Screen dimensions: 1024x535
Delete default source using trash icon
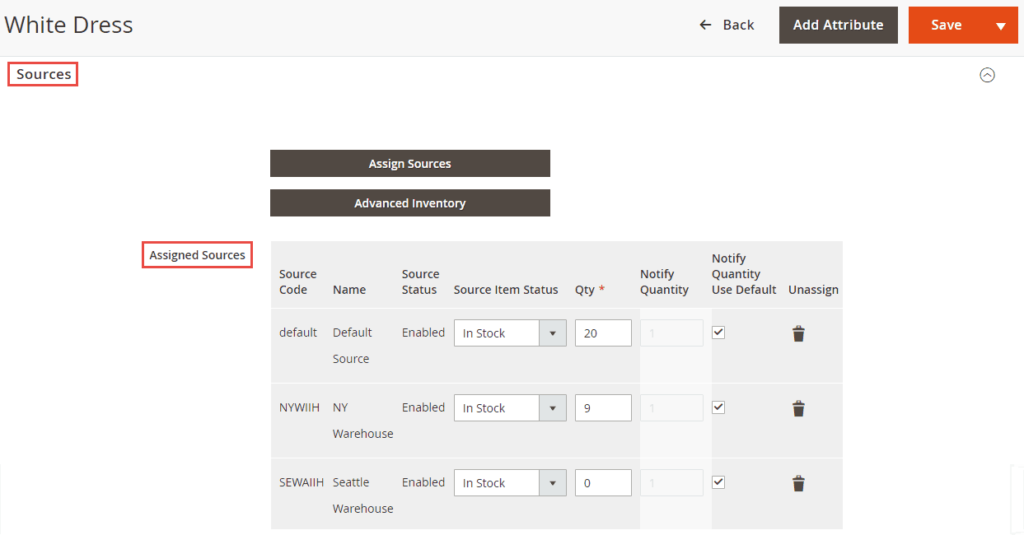point(798,334)
